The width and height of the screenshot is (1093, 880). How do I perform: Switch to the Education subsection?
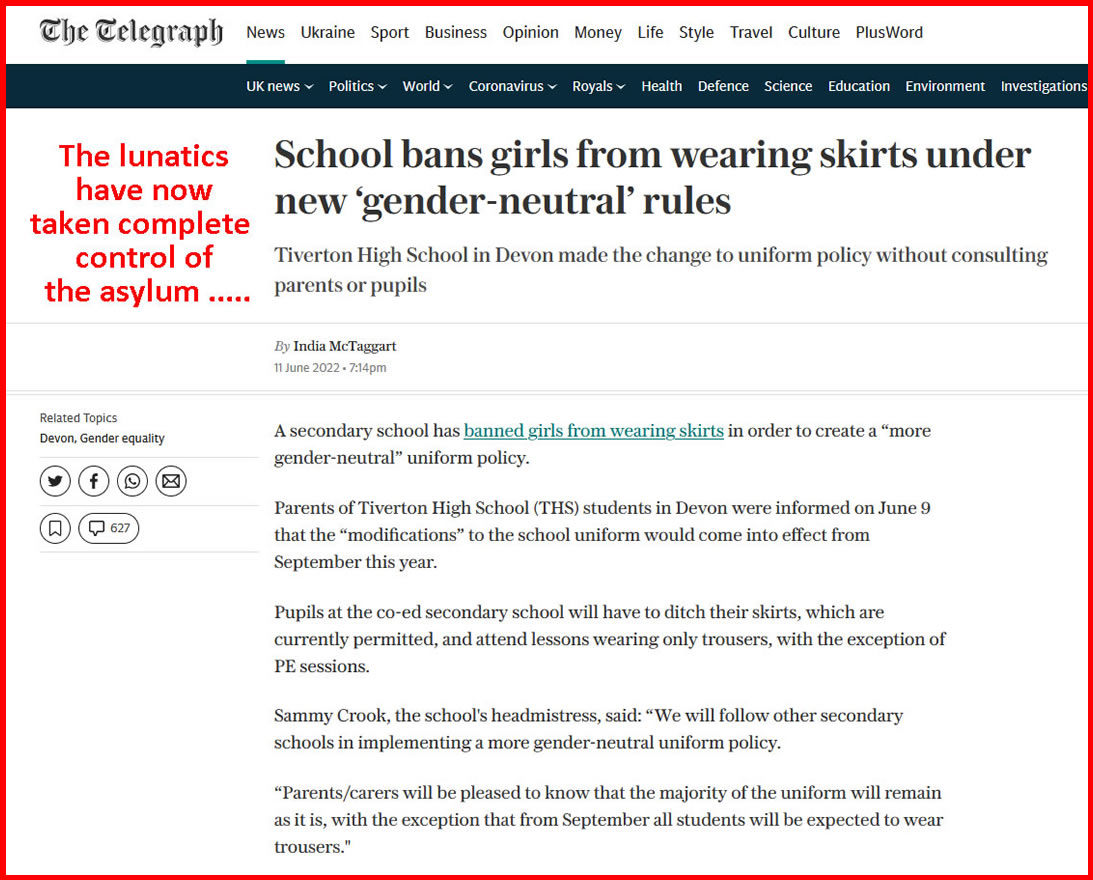(859, 86)
